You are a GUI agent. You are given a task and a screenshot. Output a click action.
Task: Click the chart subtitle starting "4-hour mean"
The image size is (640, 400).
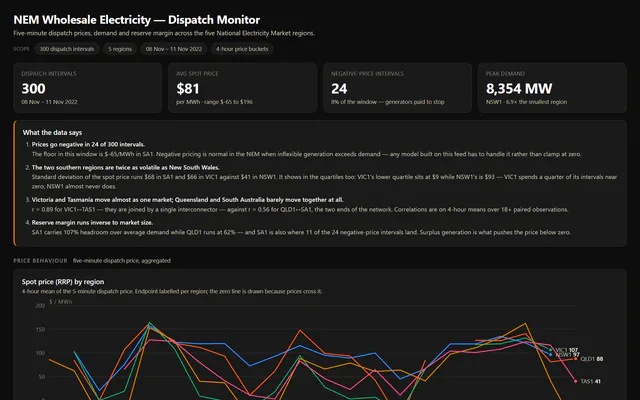tap(172, 291)
